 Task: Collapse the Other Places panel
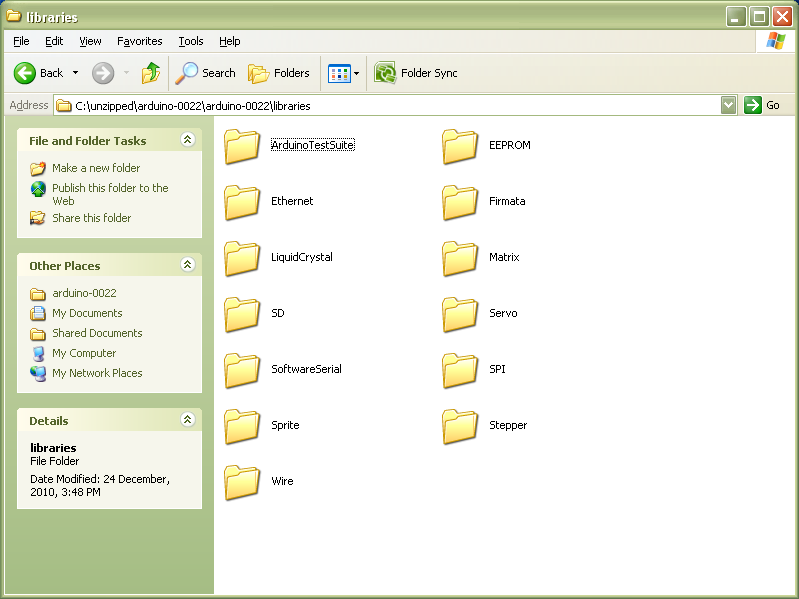(x=188, y=264)
